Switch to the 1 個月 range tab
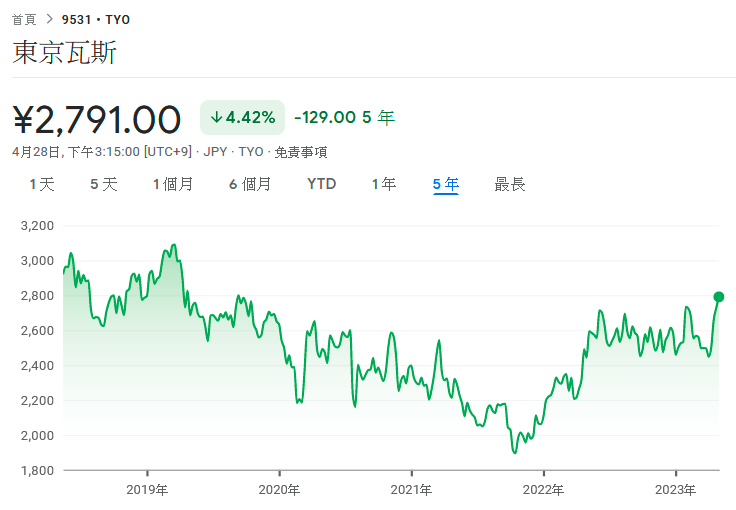This screenshot has height=510, width=736. [173, 184]
